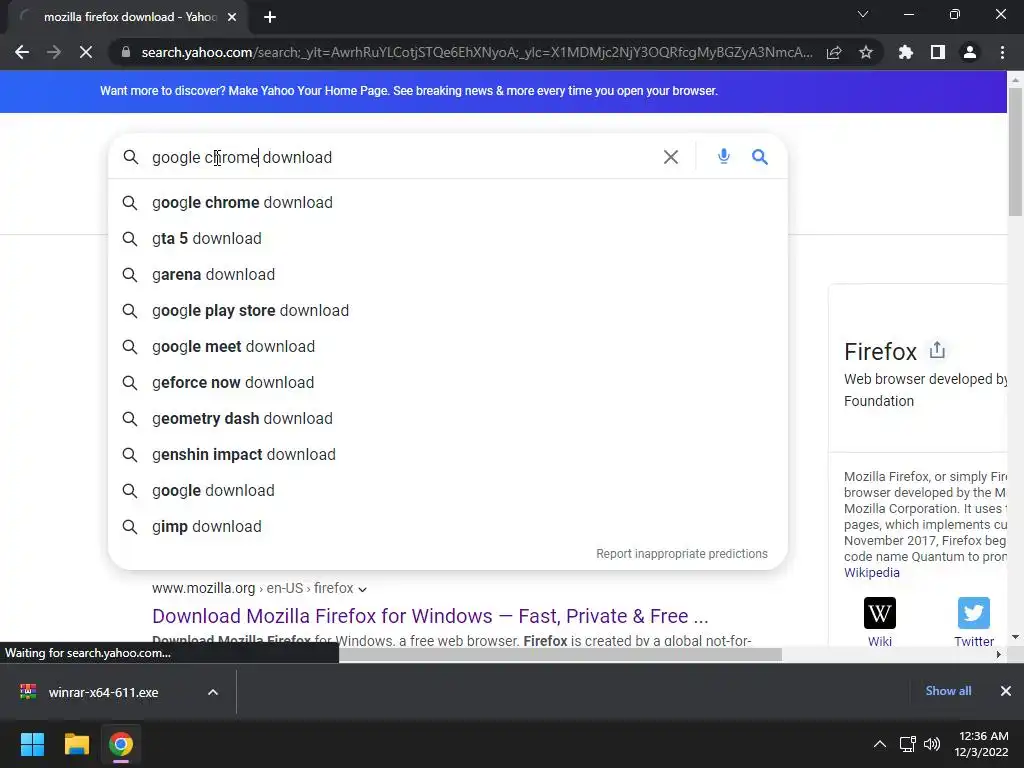Click the Yahoo home page promo banner
This screenshot has width=1024, height=768.
pos(503,91)
